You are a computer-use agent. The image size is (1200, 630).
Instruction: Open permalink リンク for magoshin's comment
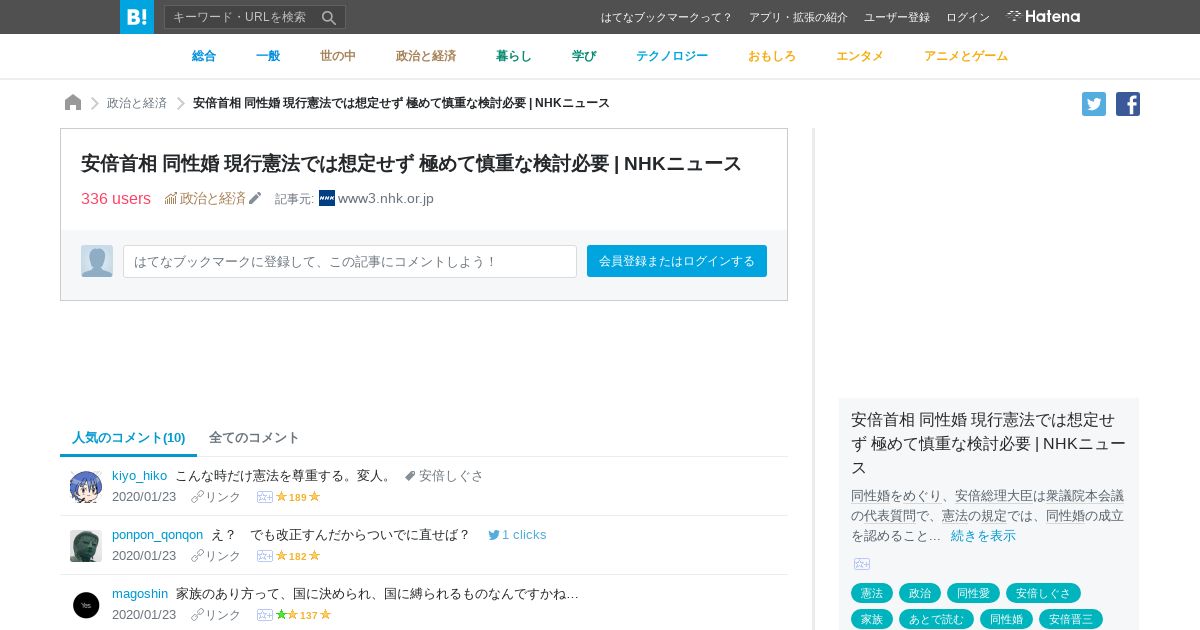(216, 615)
